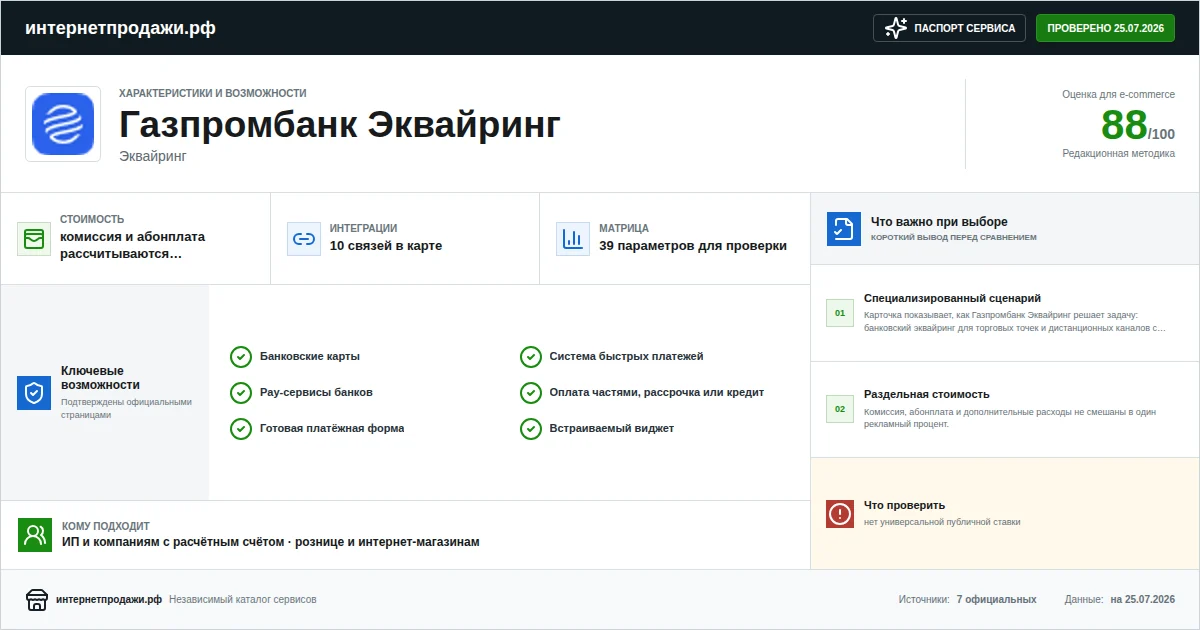Click the Матрица bar chart icon
Image resolution: width=1200 pixels, height=630 pixels.
[x=573, y=239]
